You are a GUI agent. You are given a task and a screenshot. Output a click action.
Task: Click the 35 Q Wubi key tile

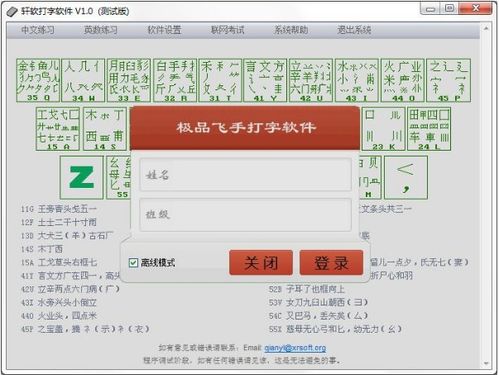[38, 80]
